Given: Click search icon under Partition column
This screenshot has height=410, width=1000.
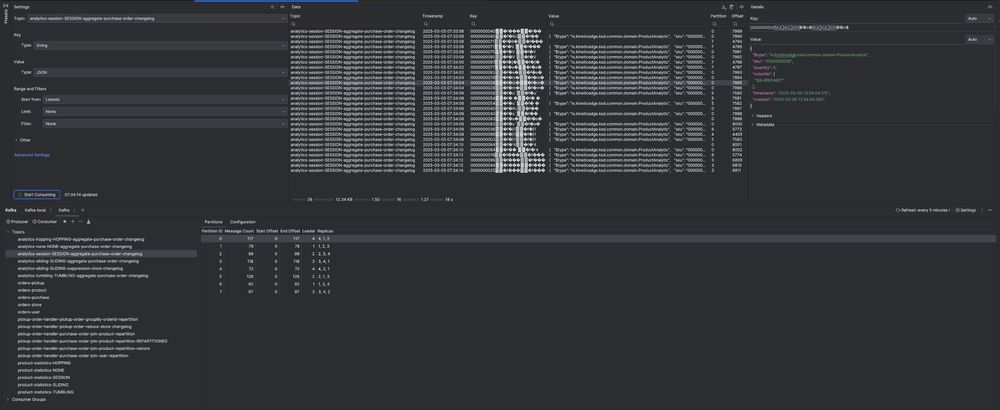Looking at the screenshot, I should (x=714, y=24).
